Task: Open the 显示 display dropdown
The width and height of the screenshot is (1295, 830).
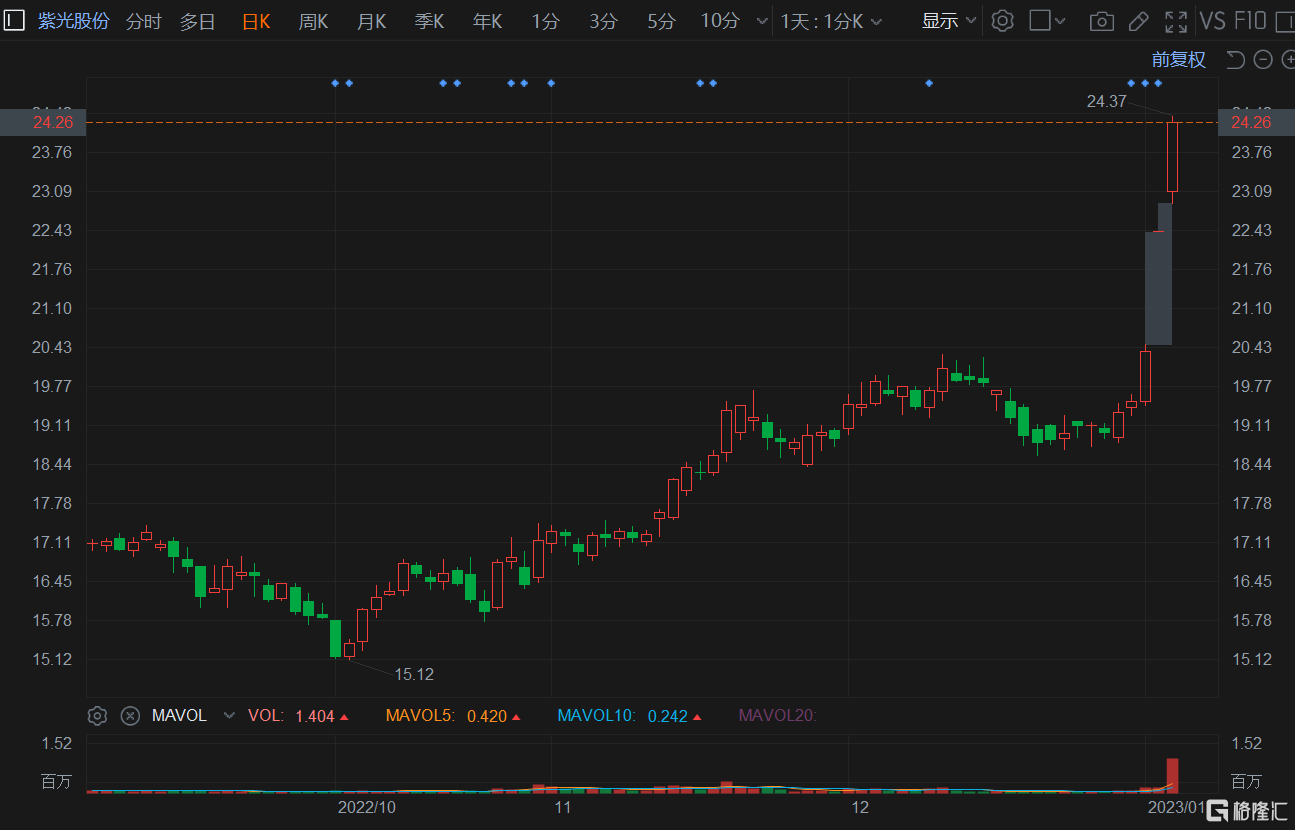Action: coord(949,21)
